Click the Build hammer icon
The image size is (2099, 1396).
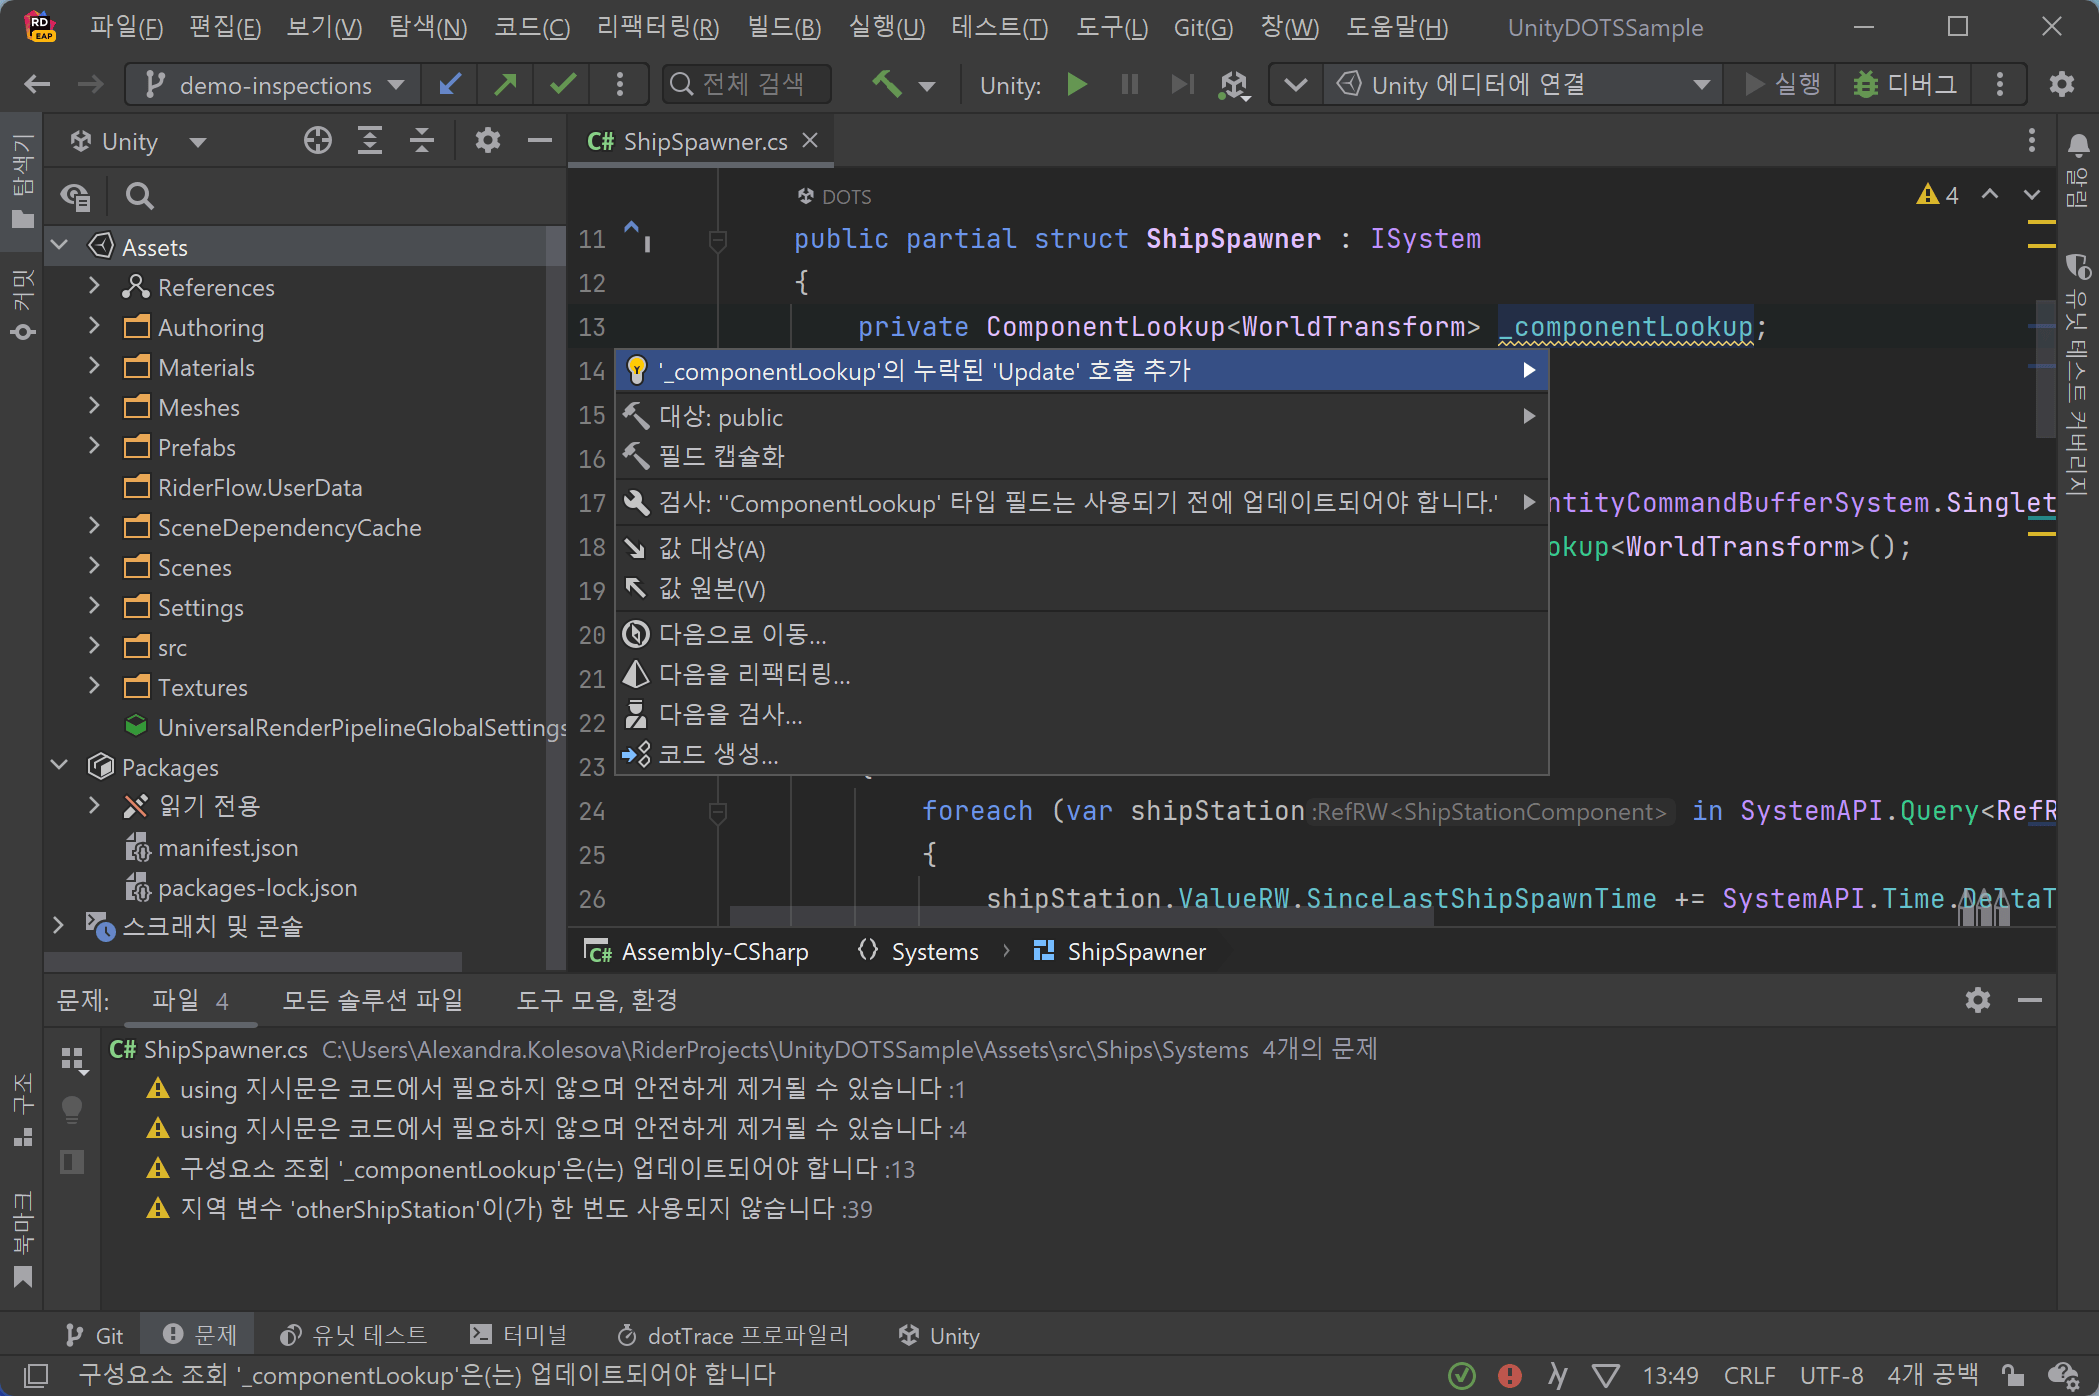tap(886, 85)
